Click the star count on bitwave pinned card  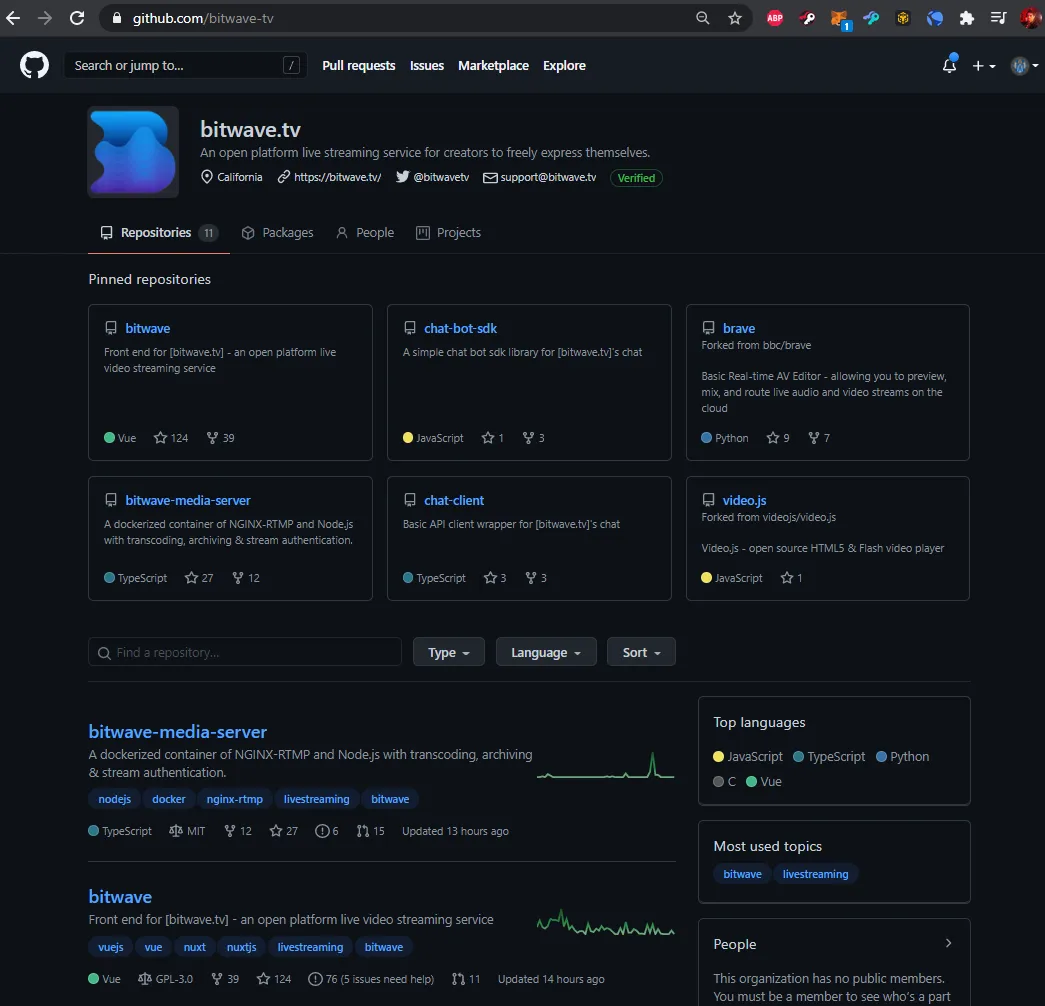171,438
